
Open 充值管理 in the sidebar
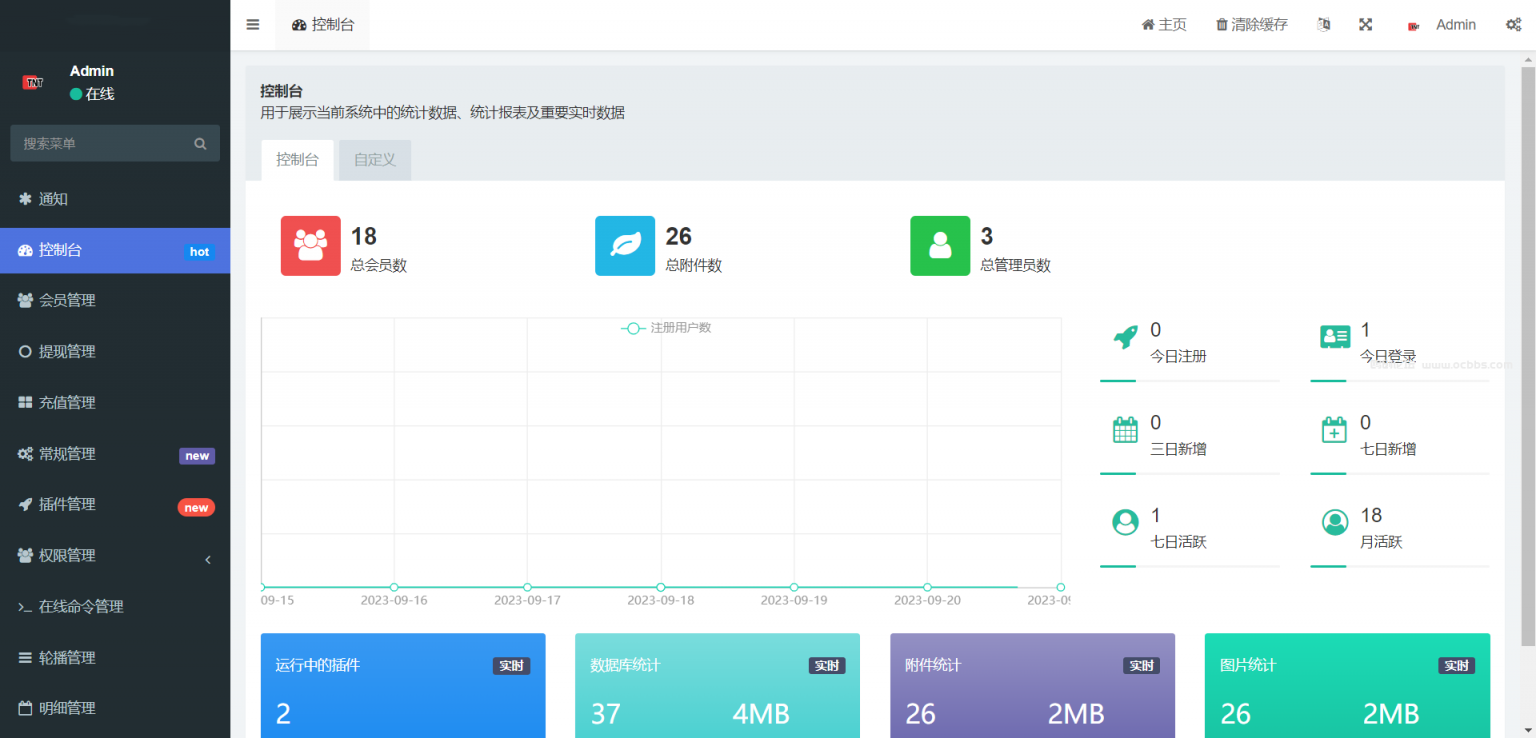click(x=115, y=402)
